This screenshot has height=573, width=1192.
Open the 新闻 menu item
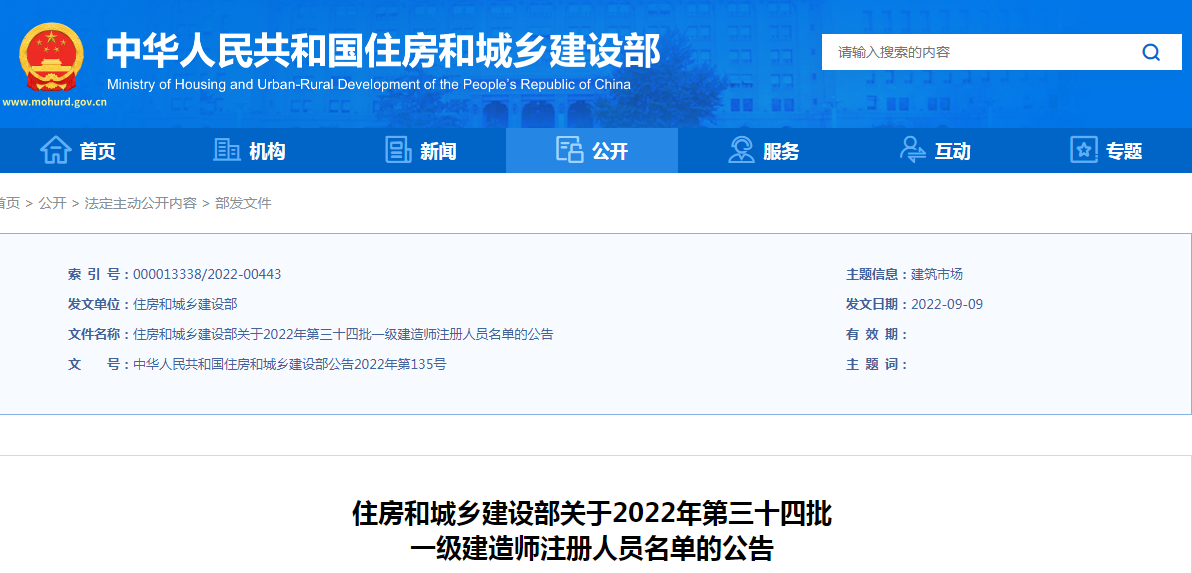click(x=439, y=151)
